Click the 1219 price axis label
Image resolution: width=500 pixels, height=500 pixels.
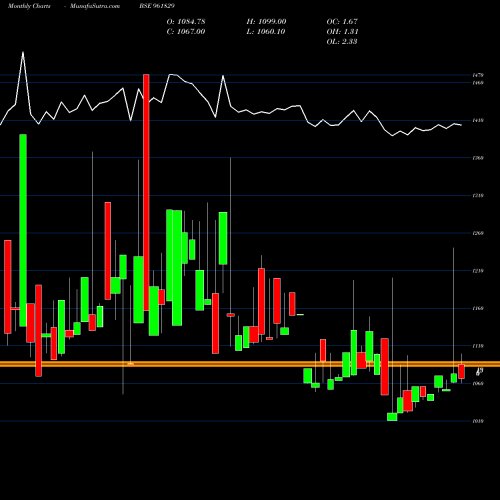[478, 271]
